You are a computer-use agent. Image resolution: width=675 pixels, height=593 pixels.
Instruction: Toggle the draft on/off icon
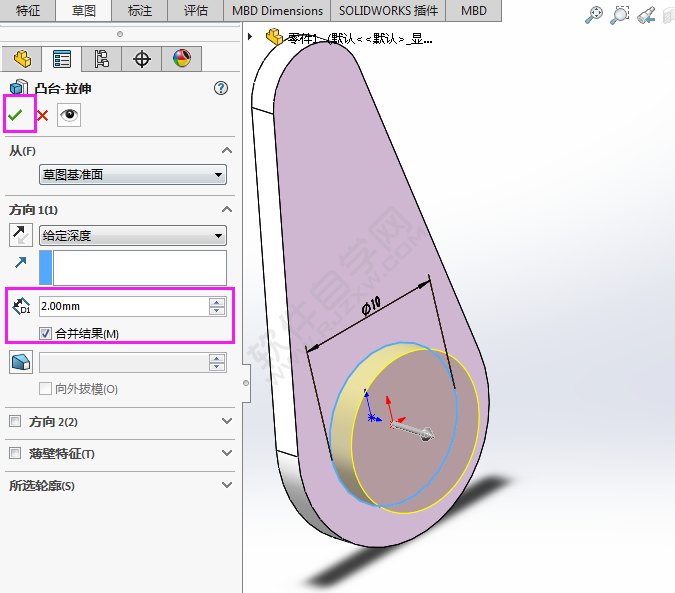21,362
